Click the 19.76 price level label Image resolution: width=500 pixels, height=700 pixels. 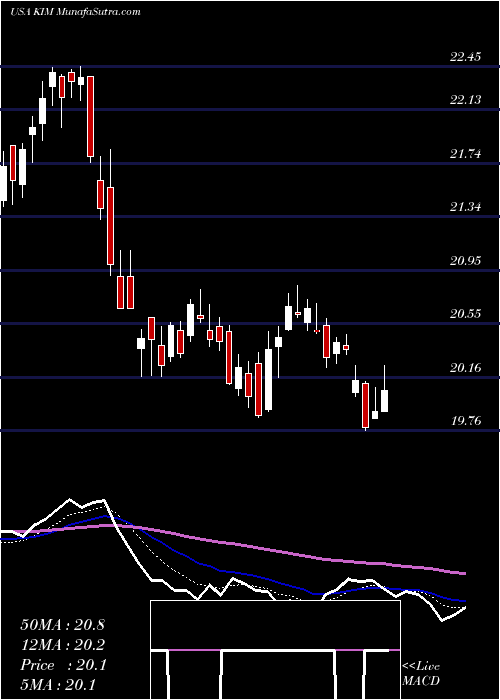point(466,421)
